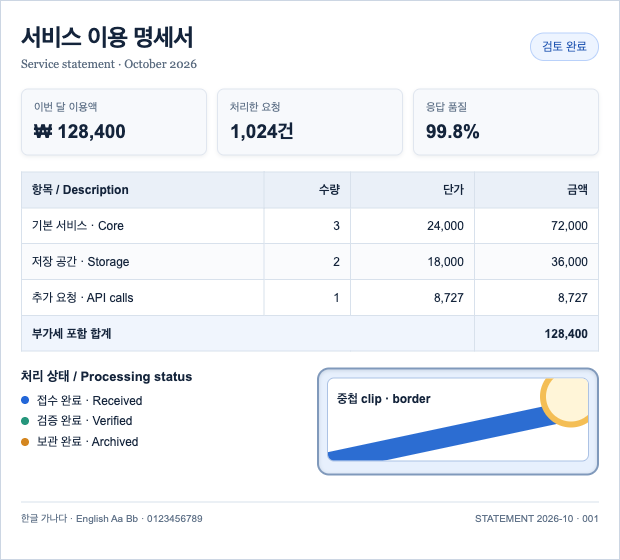Click the blue dot beside 접수 완료
This screenshot has width=620, height=560.
(25, 400)
